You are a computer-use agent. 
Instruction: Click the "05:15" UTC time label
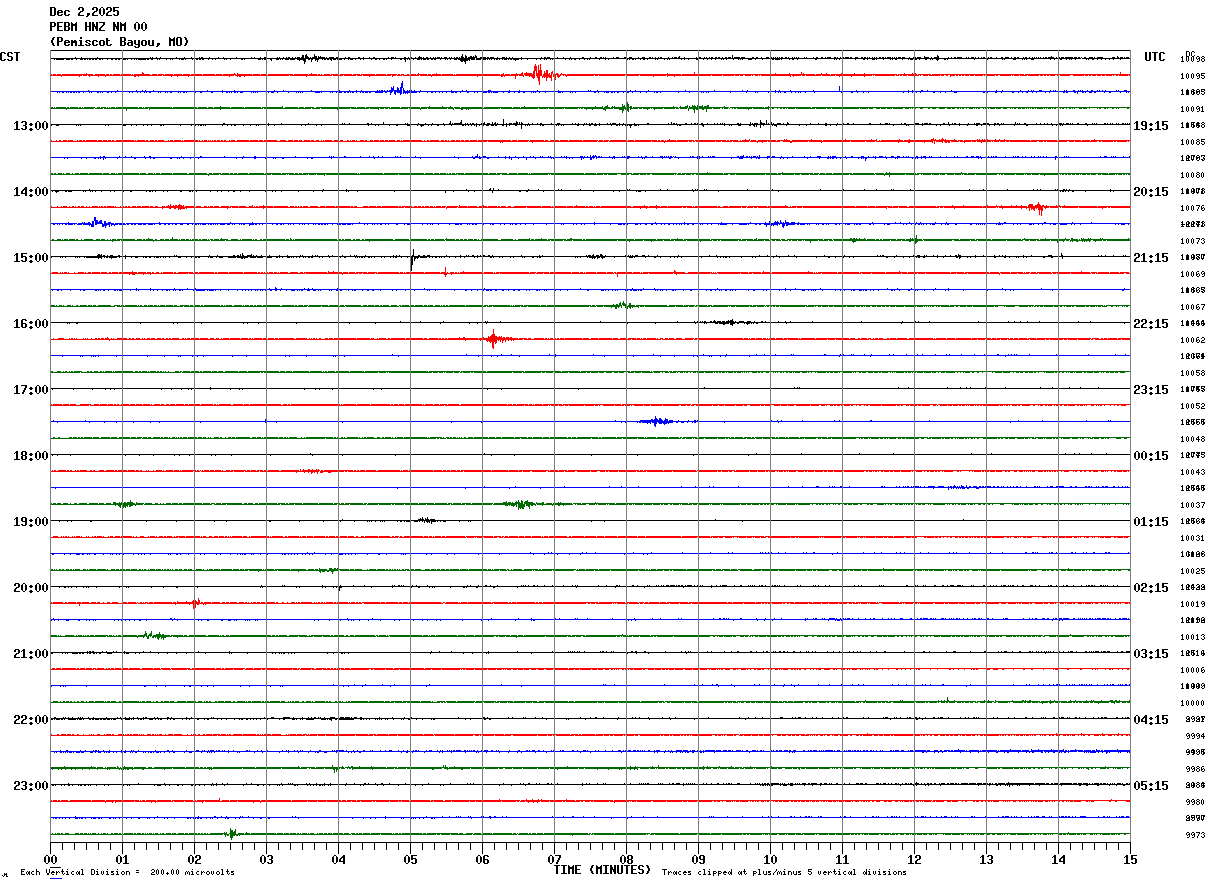click(x=1151, y=785)
